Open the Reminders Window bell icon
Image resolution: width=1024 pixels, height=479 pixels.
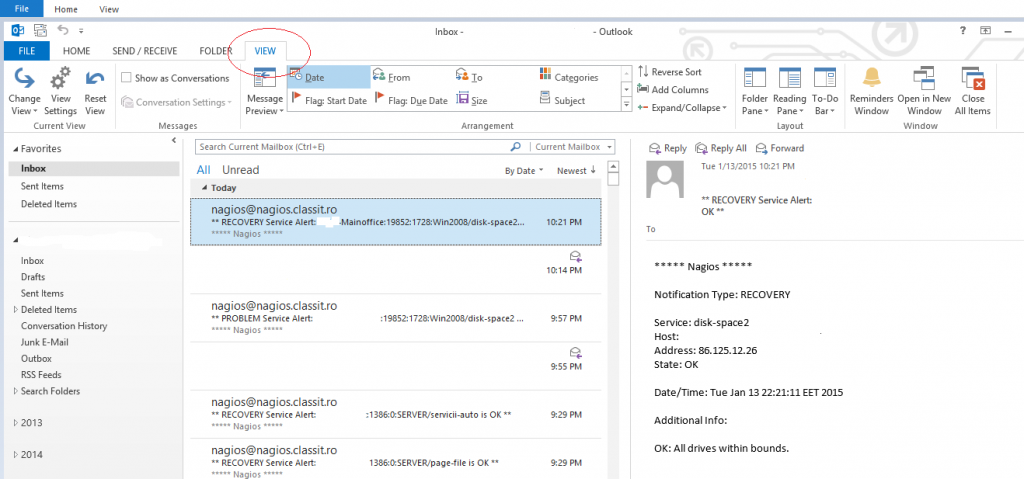871,80
